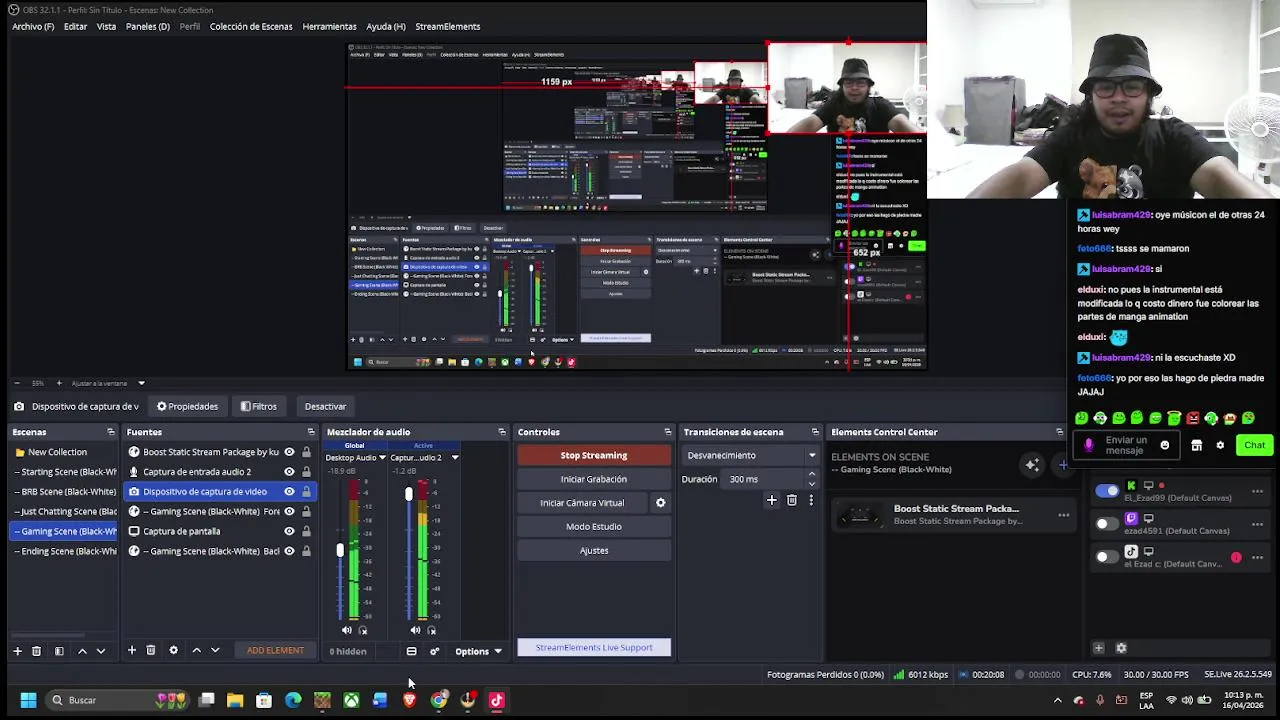Toggle audio mixer layout icon next to hidden count
1280x720 pixels.
click(411, 652)
